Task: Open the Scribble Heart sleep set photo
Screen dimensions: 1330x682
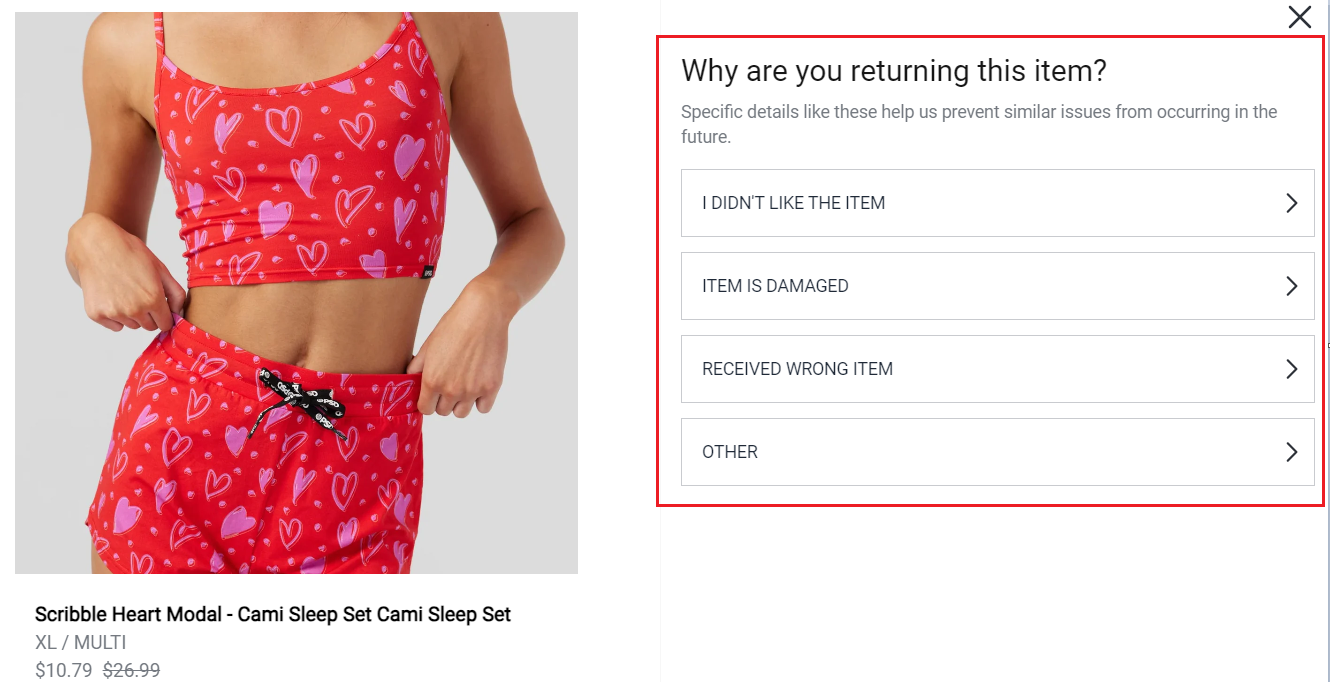Action: (x=296, y=293)
